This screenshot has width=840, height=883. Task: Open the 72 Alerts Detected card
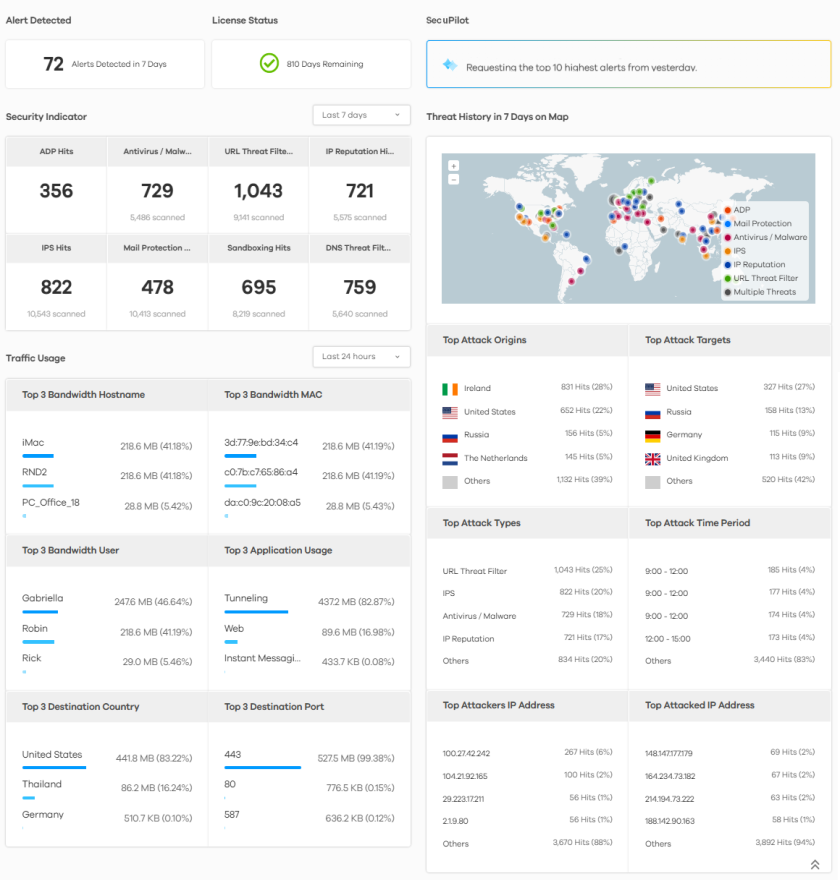click(x=105, y=64)
